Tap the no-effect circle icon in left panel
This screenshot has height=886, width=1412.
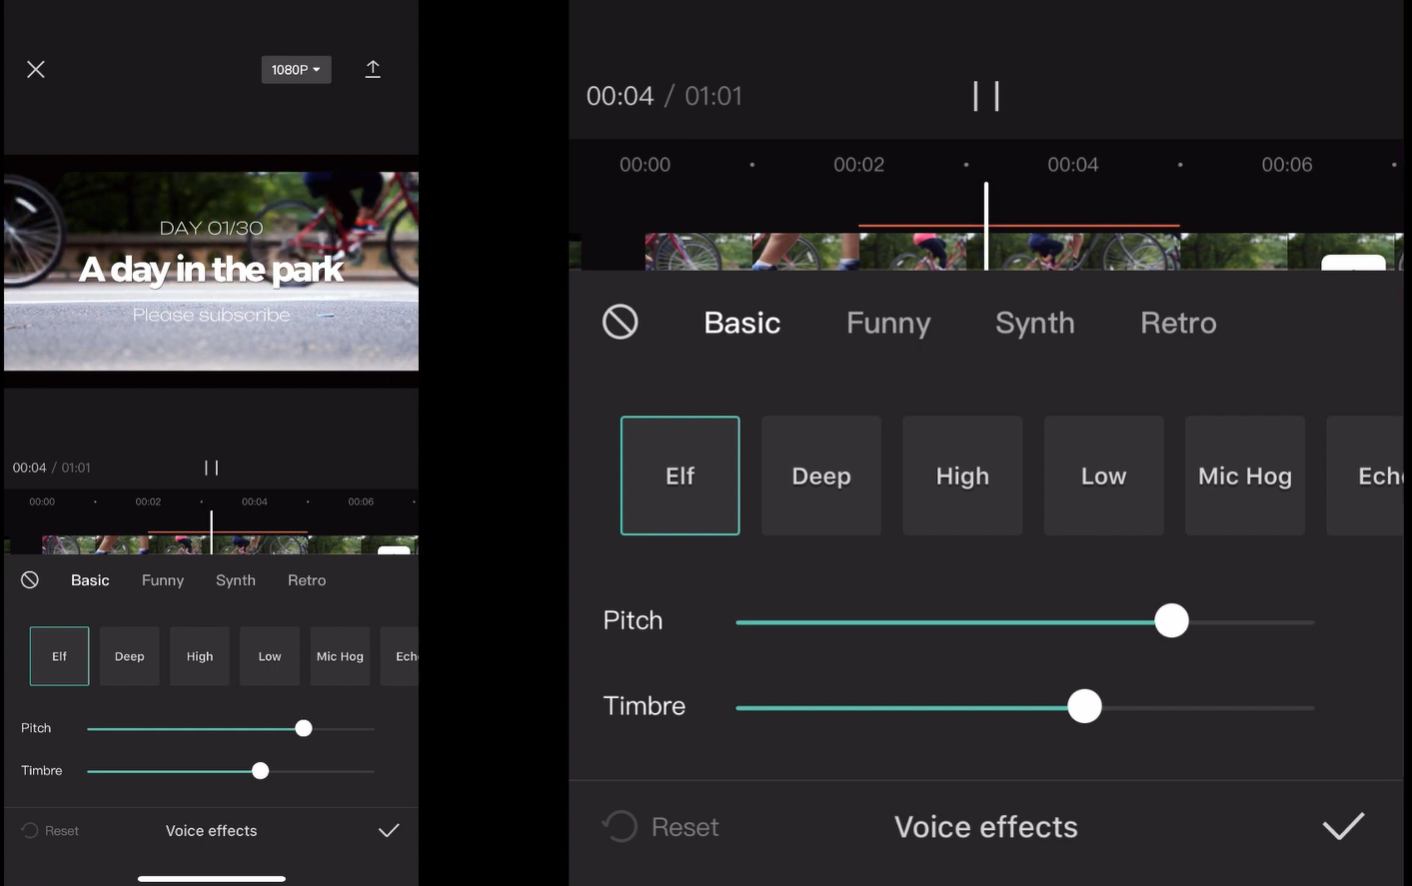point(29,579)
